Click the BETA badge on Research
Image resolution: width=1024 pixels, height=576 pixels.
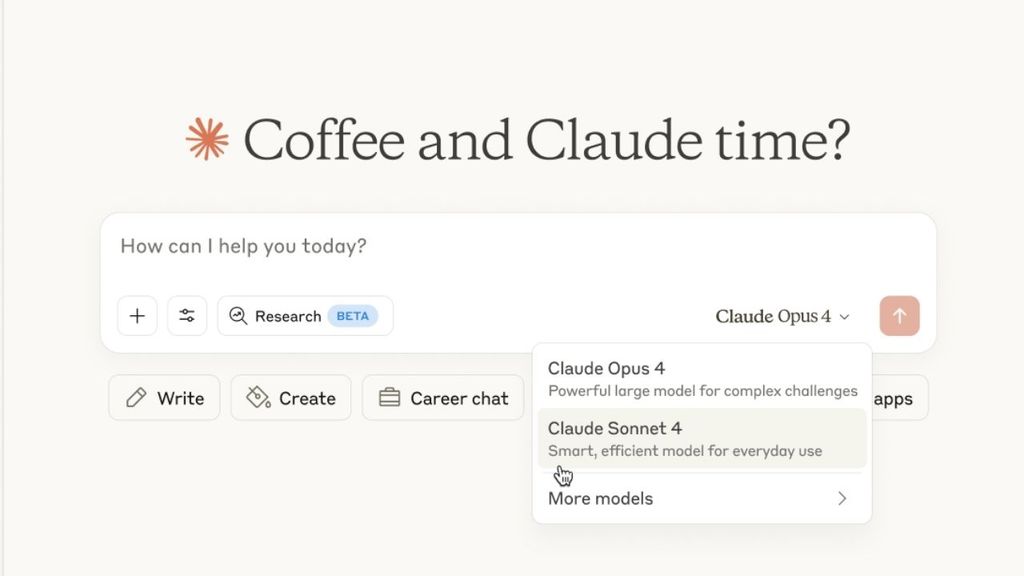click(x=352, y=316)
